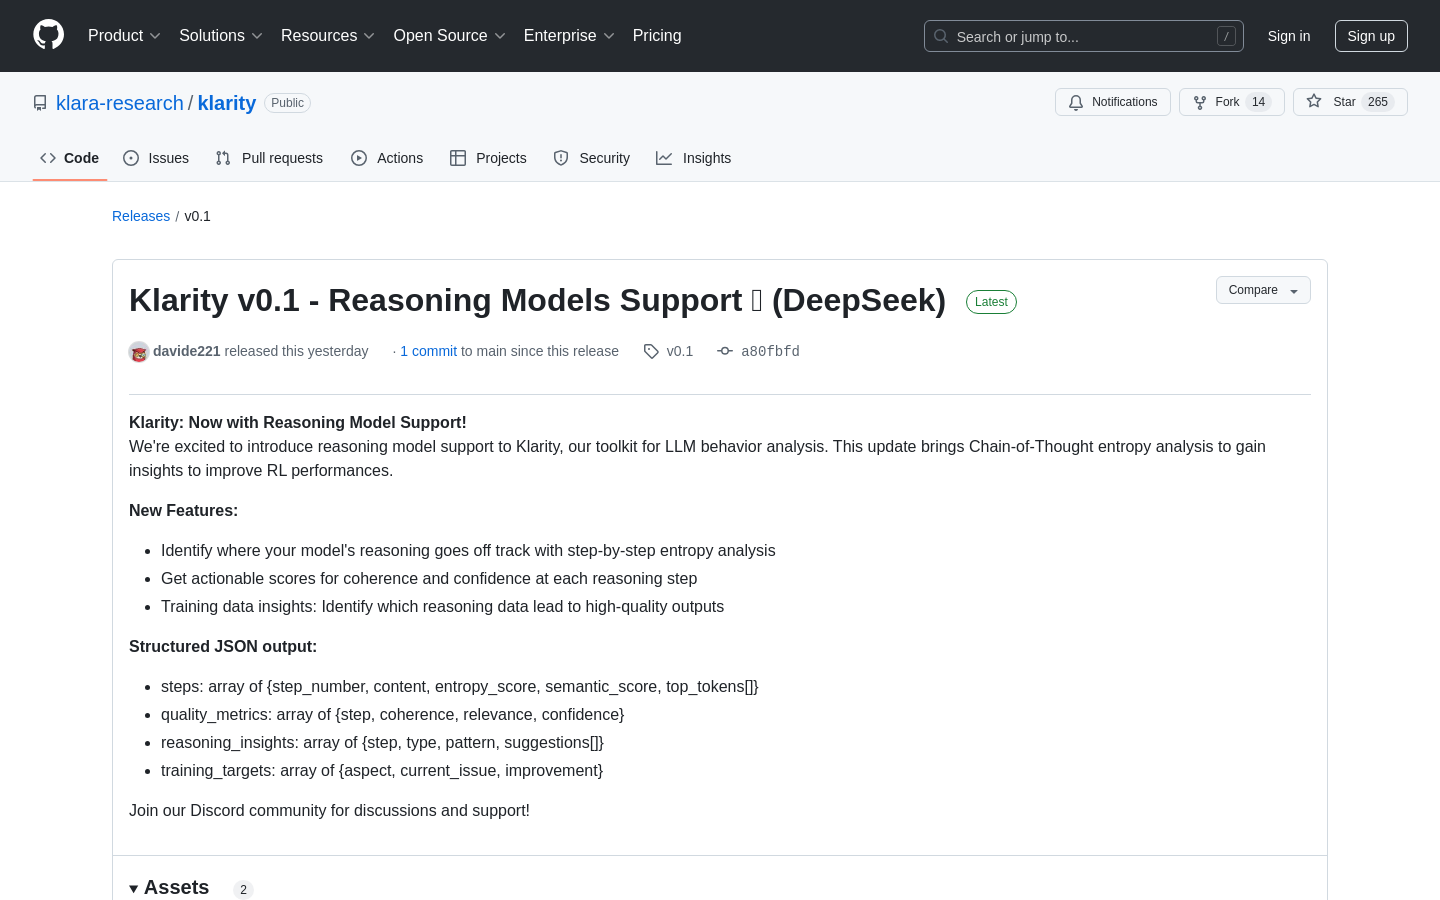Click the Public visibility badge
This screenshot has width=1440, height=900.
(x=287, y=103)
